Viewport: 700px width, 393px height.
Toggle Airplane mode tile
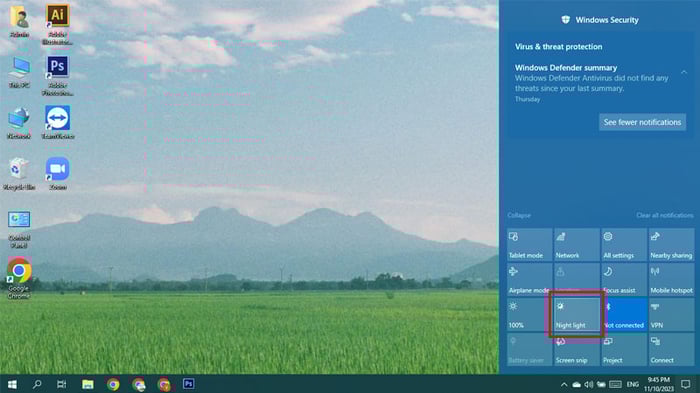coord(529,280)
